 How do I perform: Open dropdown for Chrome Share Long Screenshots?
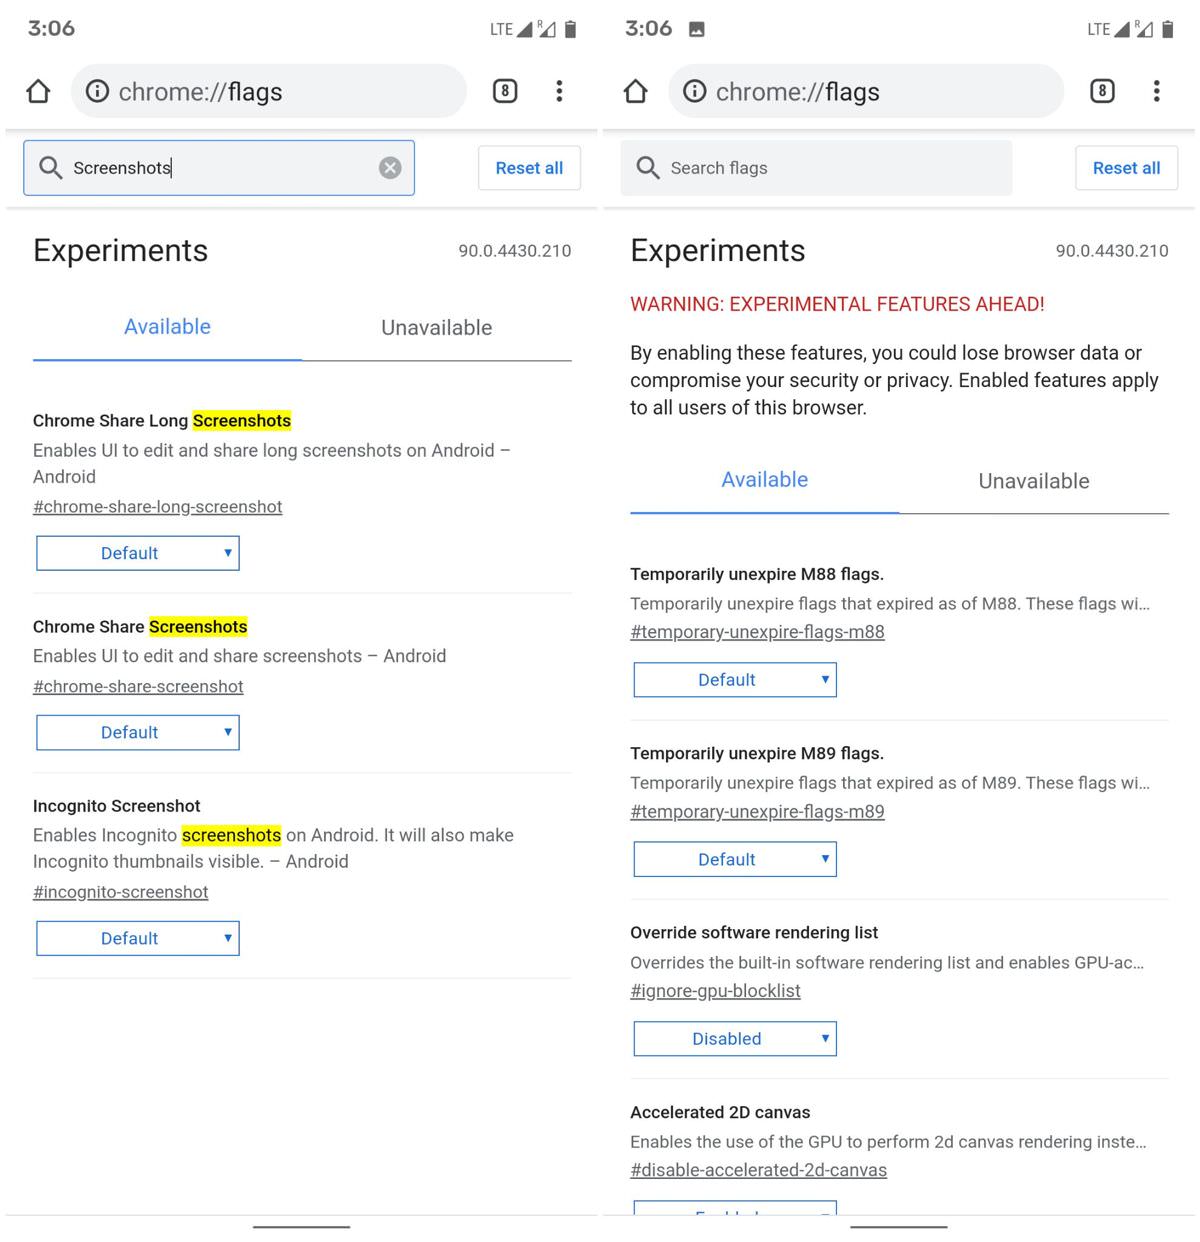138,553
